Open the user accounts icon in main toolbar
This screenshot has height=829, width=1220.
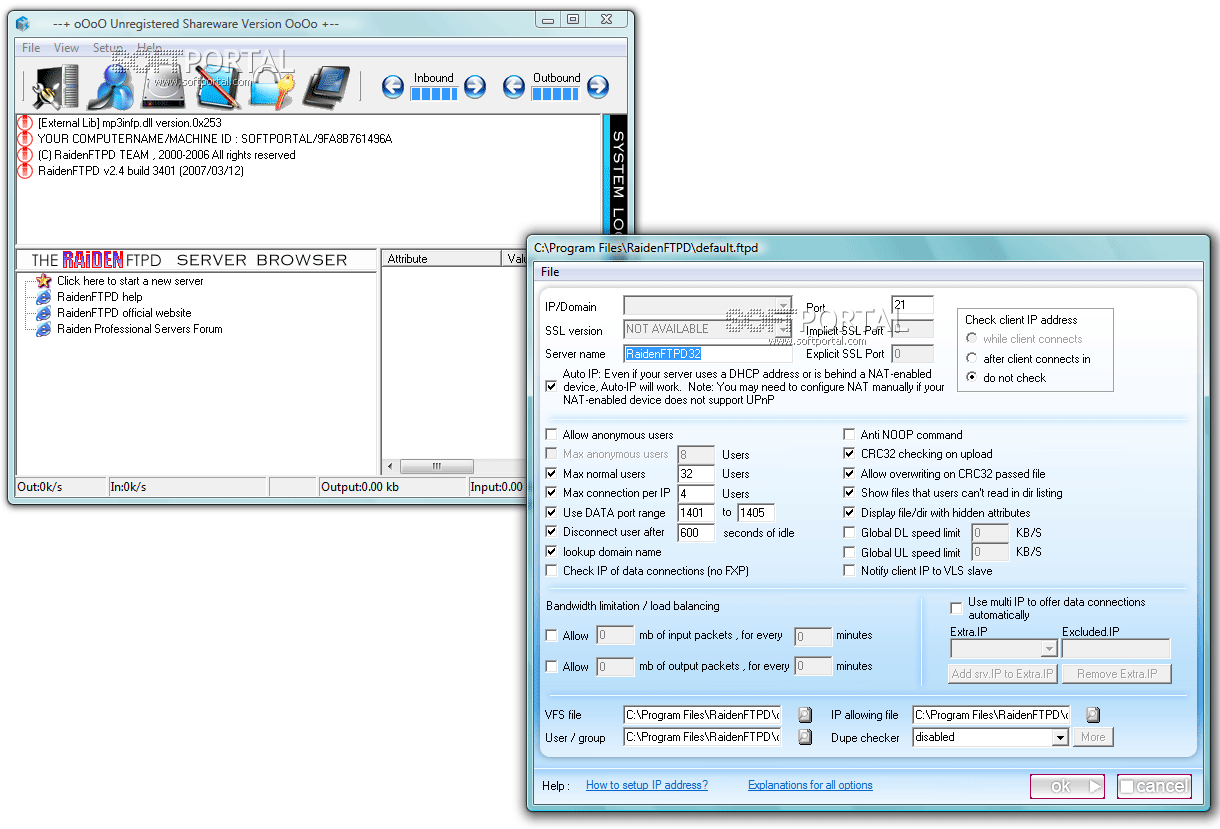[x=111, y=86]
